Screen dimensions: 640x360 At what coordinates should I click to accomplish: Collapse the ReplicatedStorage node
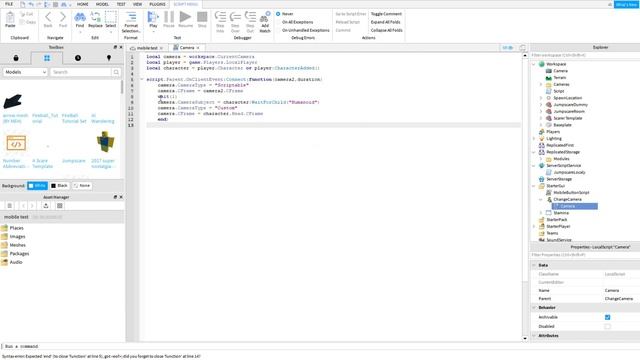(x=534, y=152)
